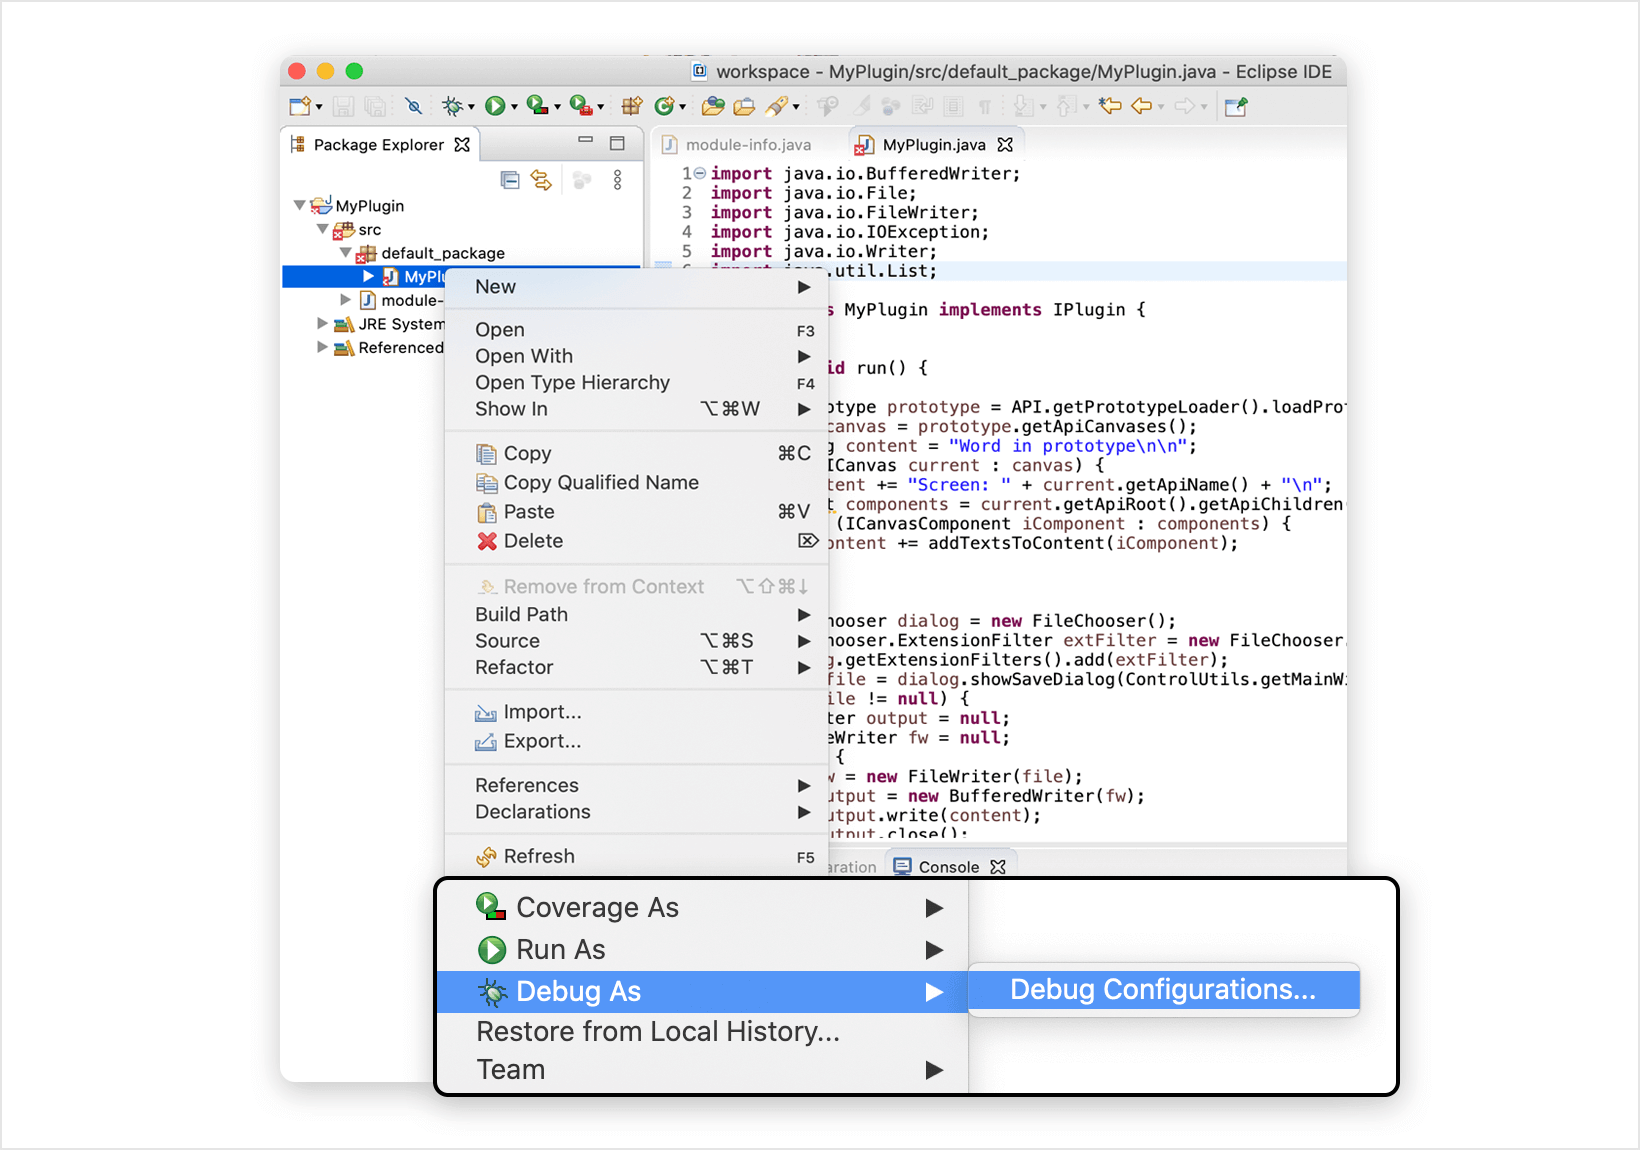
Task: Collapse the default_package node
Action: coord(346,253)
